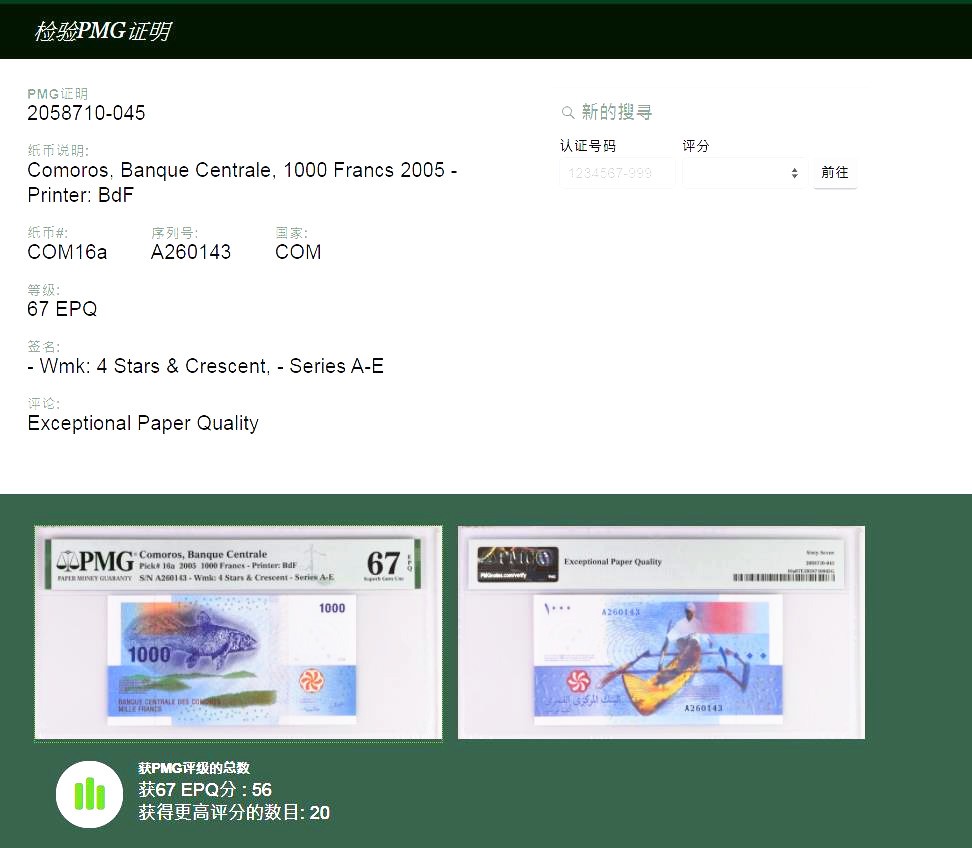Screen dimensions: 972x848
Task: Select the grade text 67 EPQ
Action: click(x=62, y=309)
